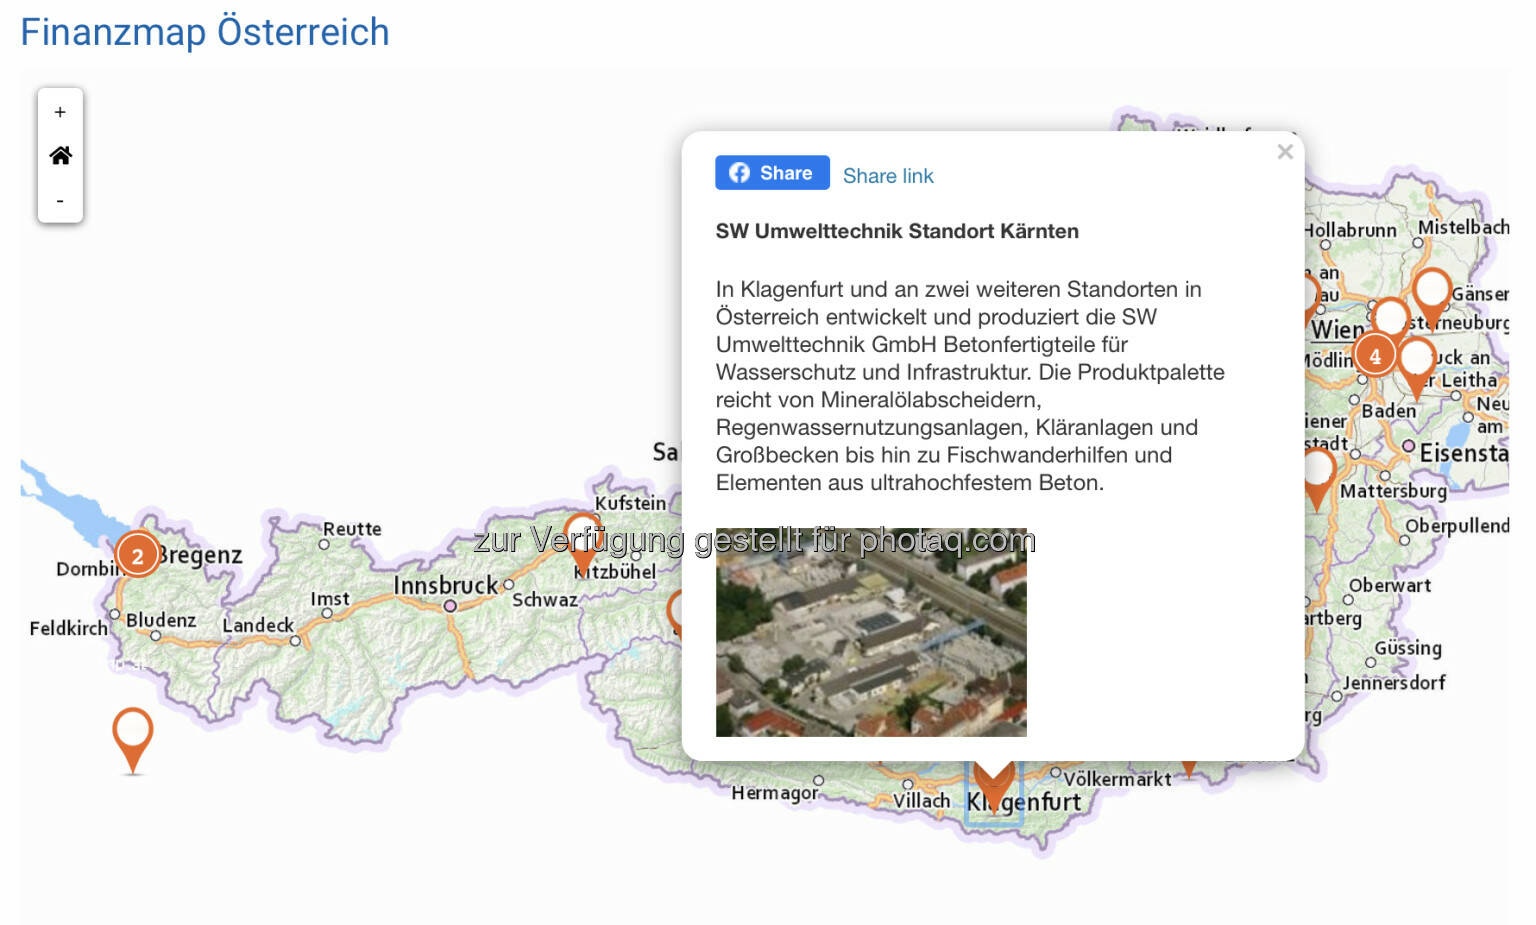Select the map pin near Gänserndorf
The image size is (1536, 925).
1432,291
